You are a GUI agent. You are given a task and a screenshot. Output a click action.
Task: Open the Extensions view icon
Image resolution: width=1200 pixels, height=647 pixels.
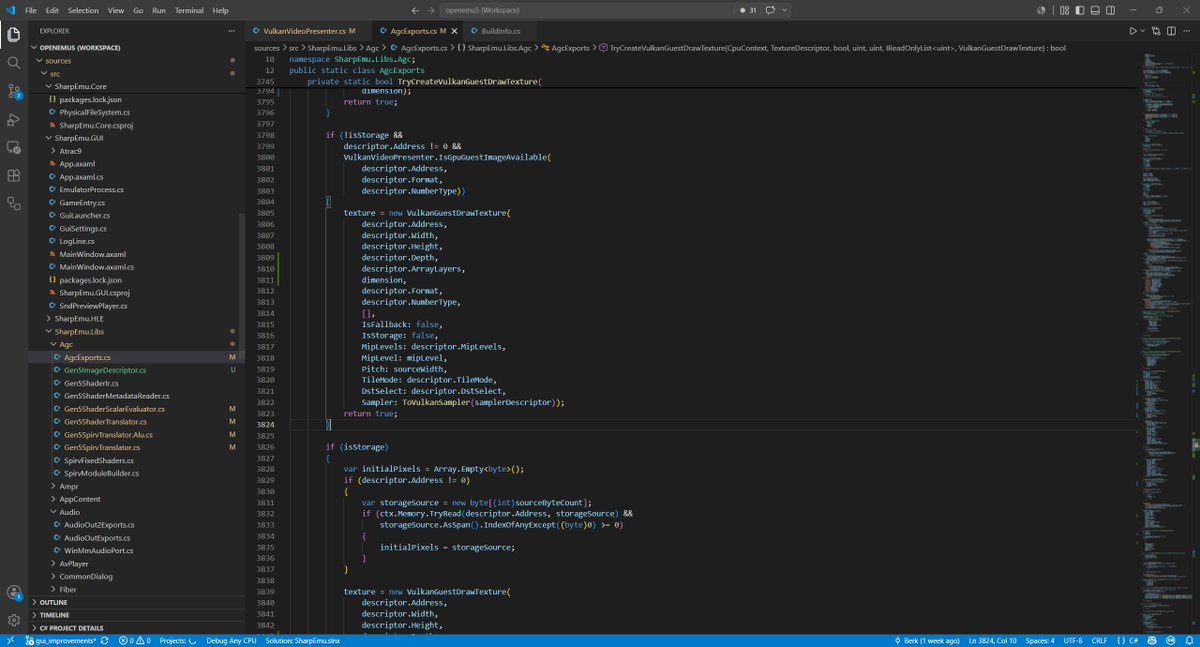point(14,175)
